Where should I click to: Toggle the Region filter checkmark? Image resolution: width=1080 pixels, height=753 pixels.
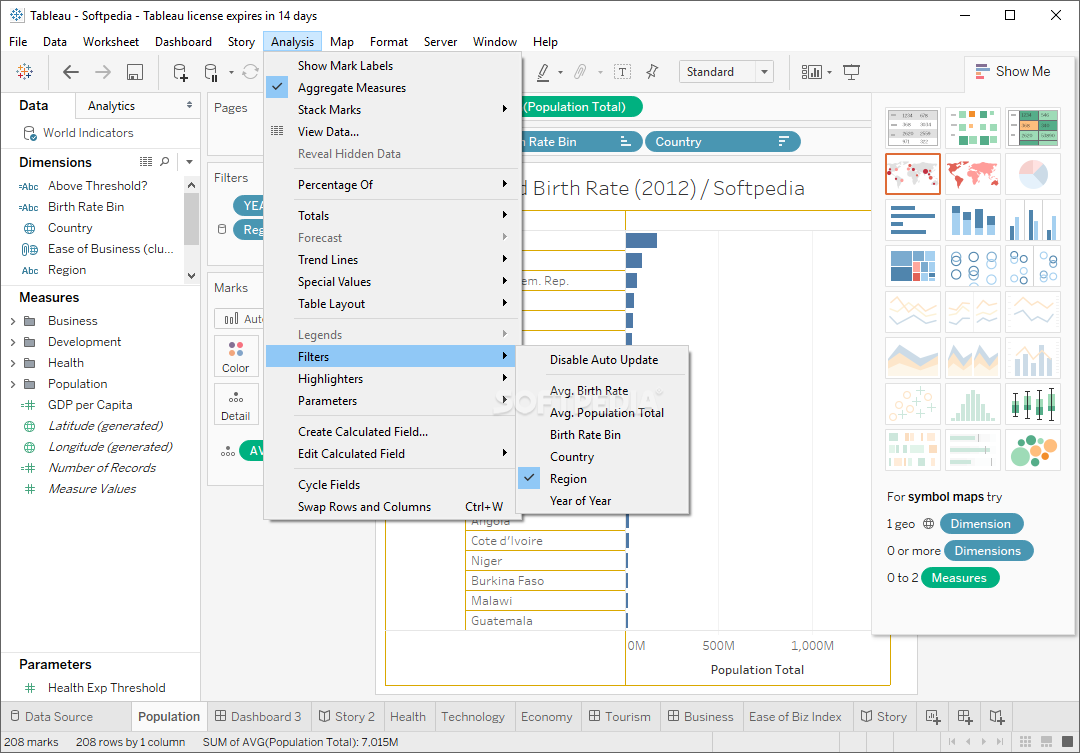pos(603,479)
